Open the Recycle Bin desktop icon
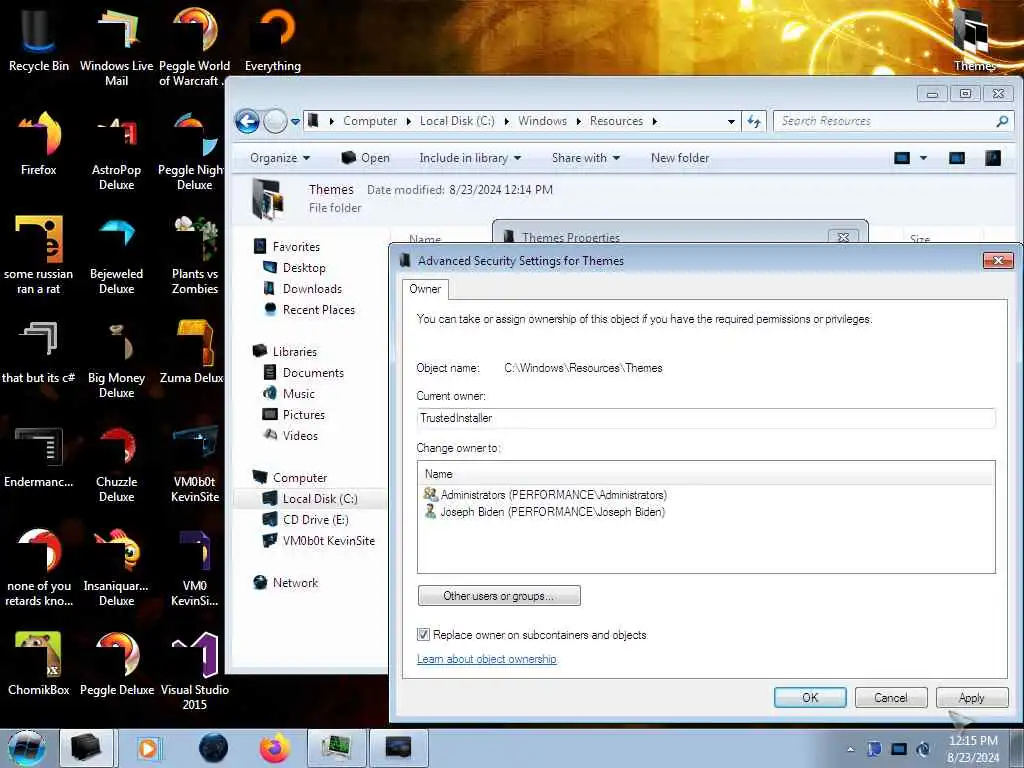Screen dimensions: 1024x768 [x=39, y=39]
